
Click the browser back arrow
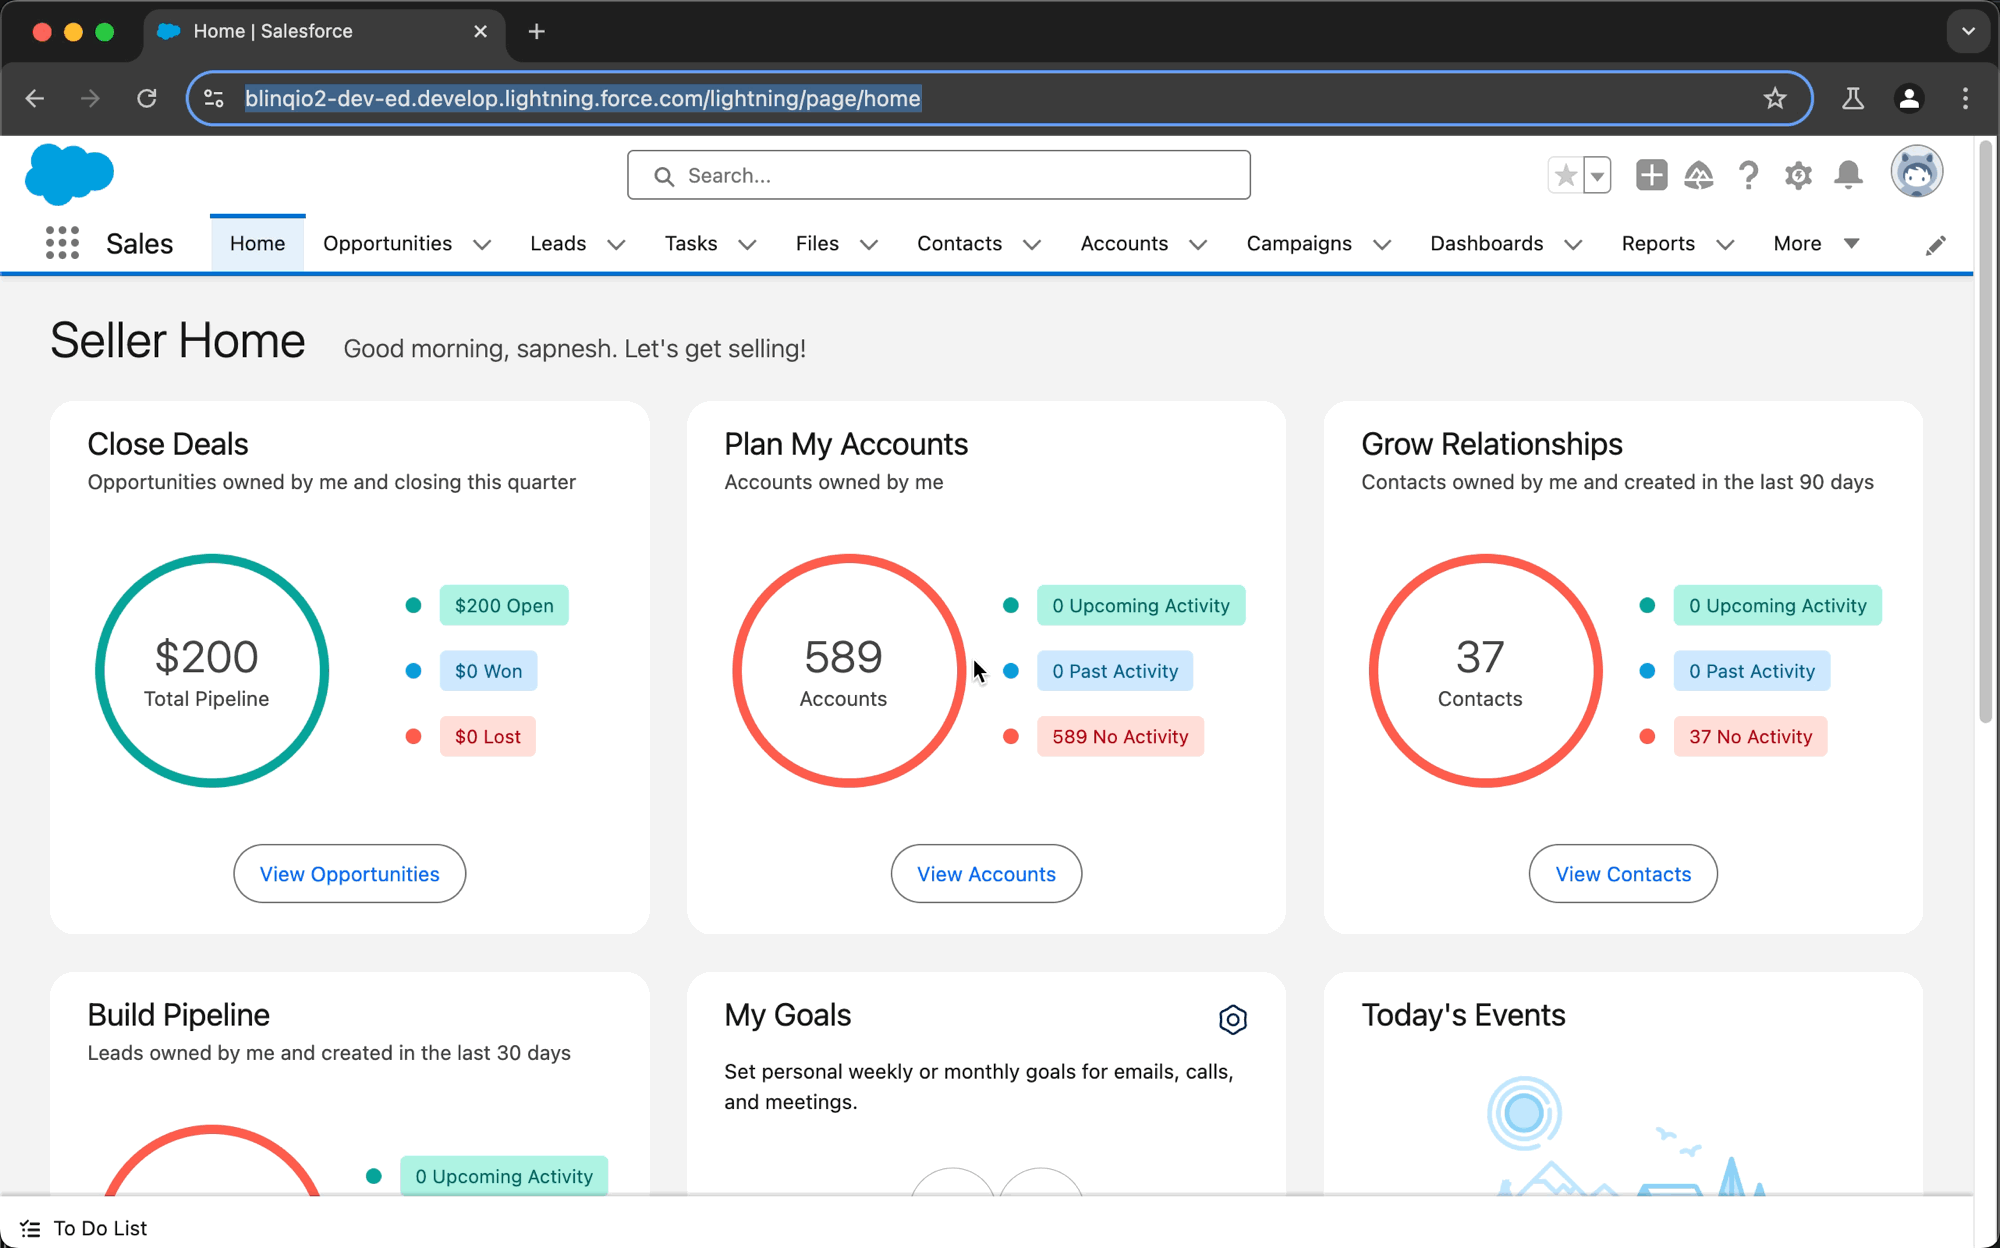pyautogui.click(x=35, y=98)
